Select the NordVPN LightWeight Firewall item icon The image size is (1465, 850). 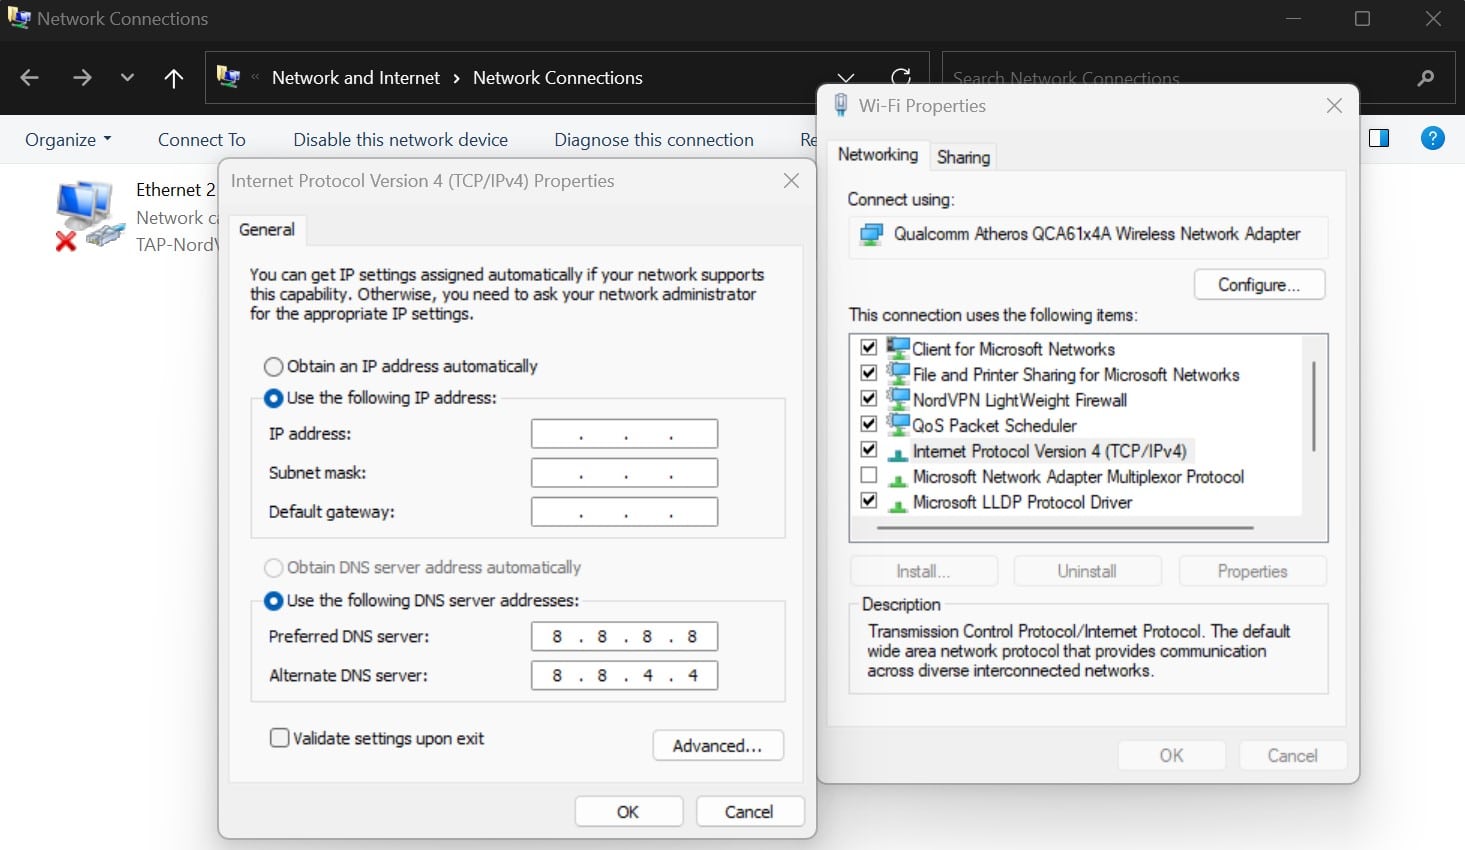897,399
